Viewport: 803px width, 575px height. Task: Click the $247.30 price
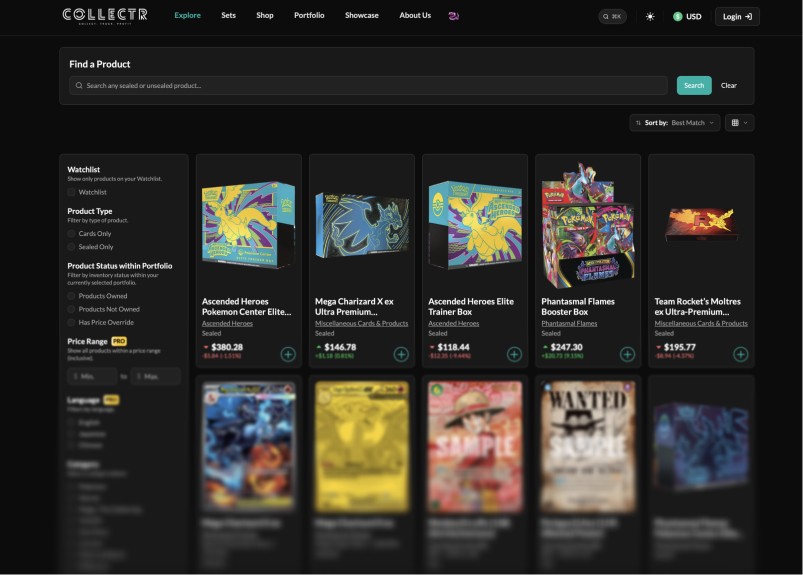(x=566, y=347)
